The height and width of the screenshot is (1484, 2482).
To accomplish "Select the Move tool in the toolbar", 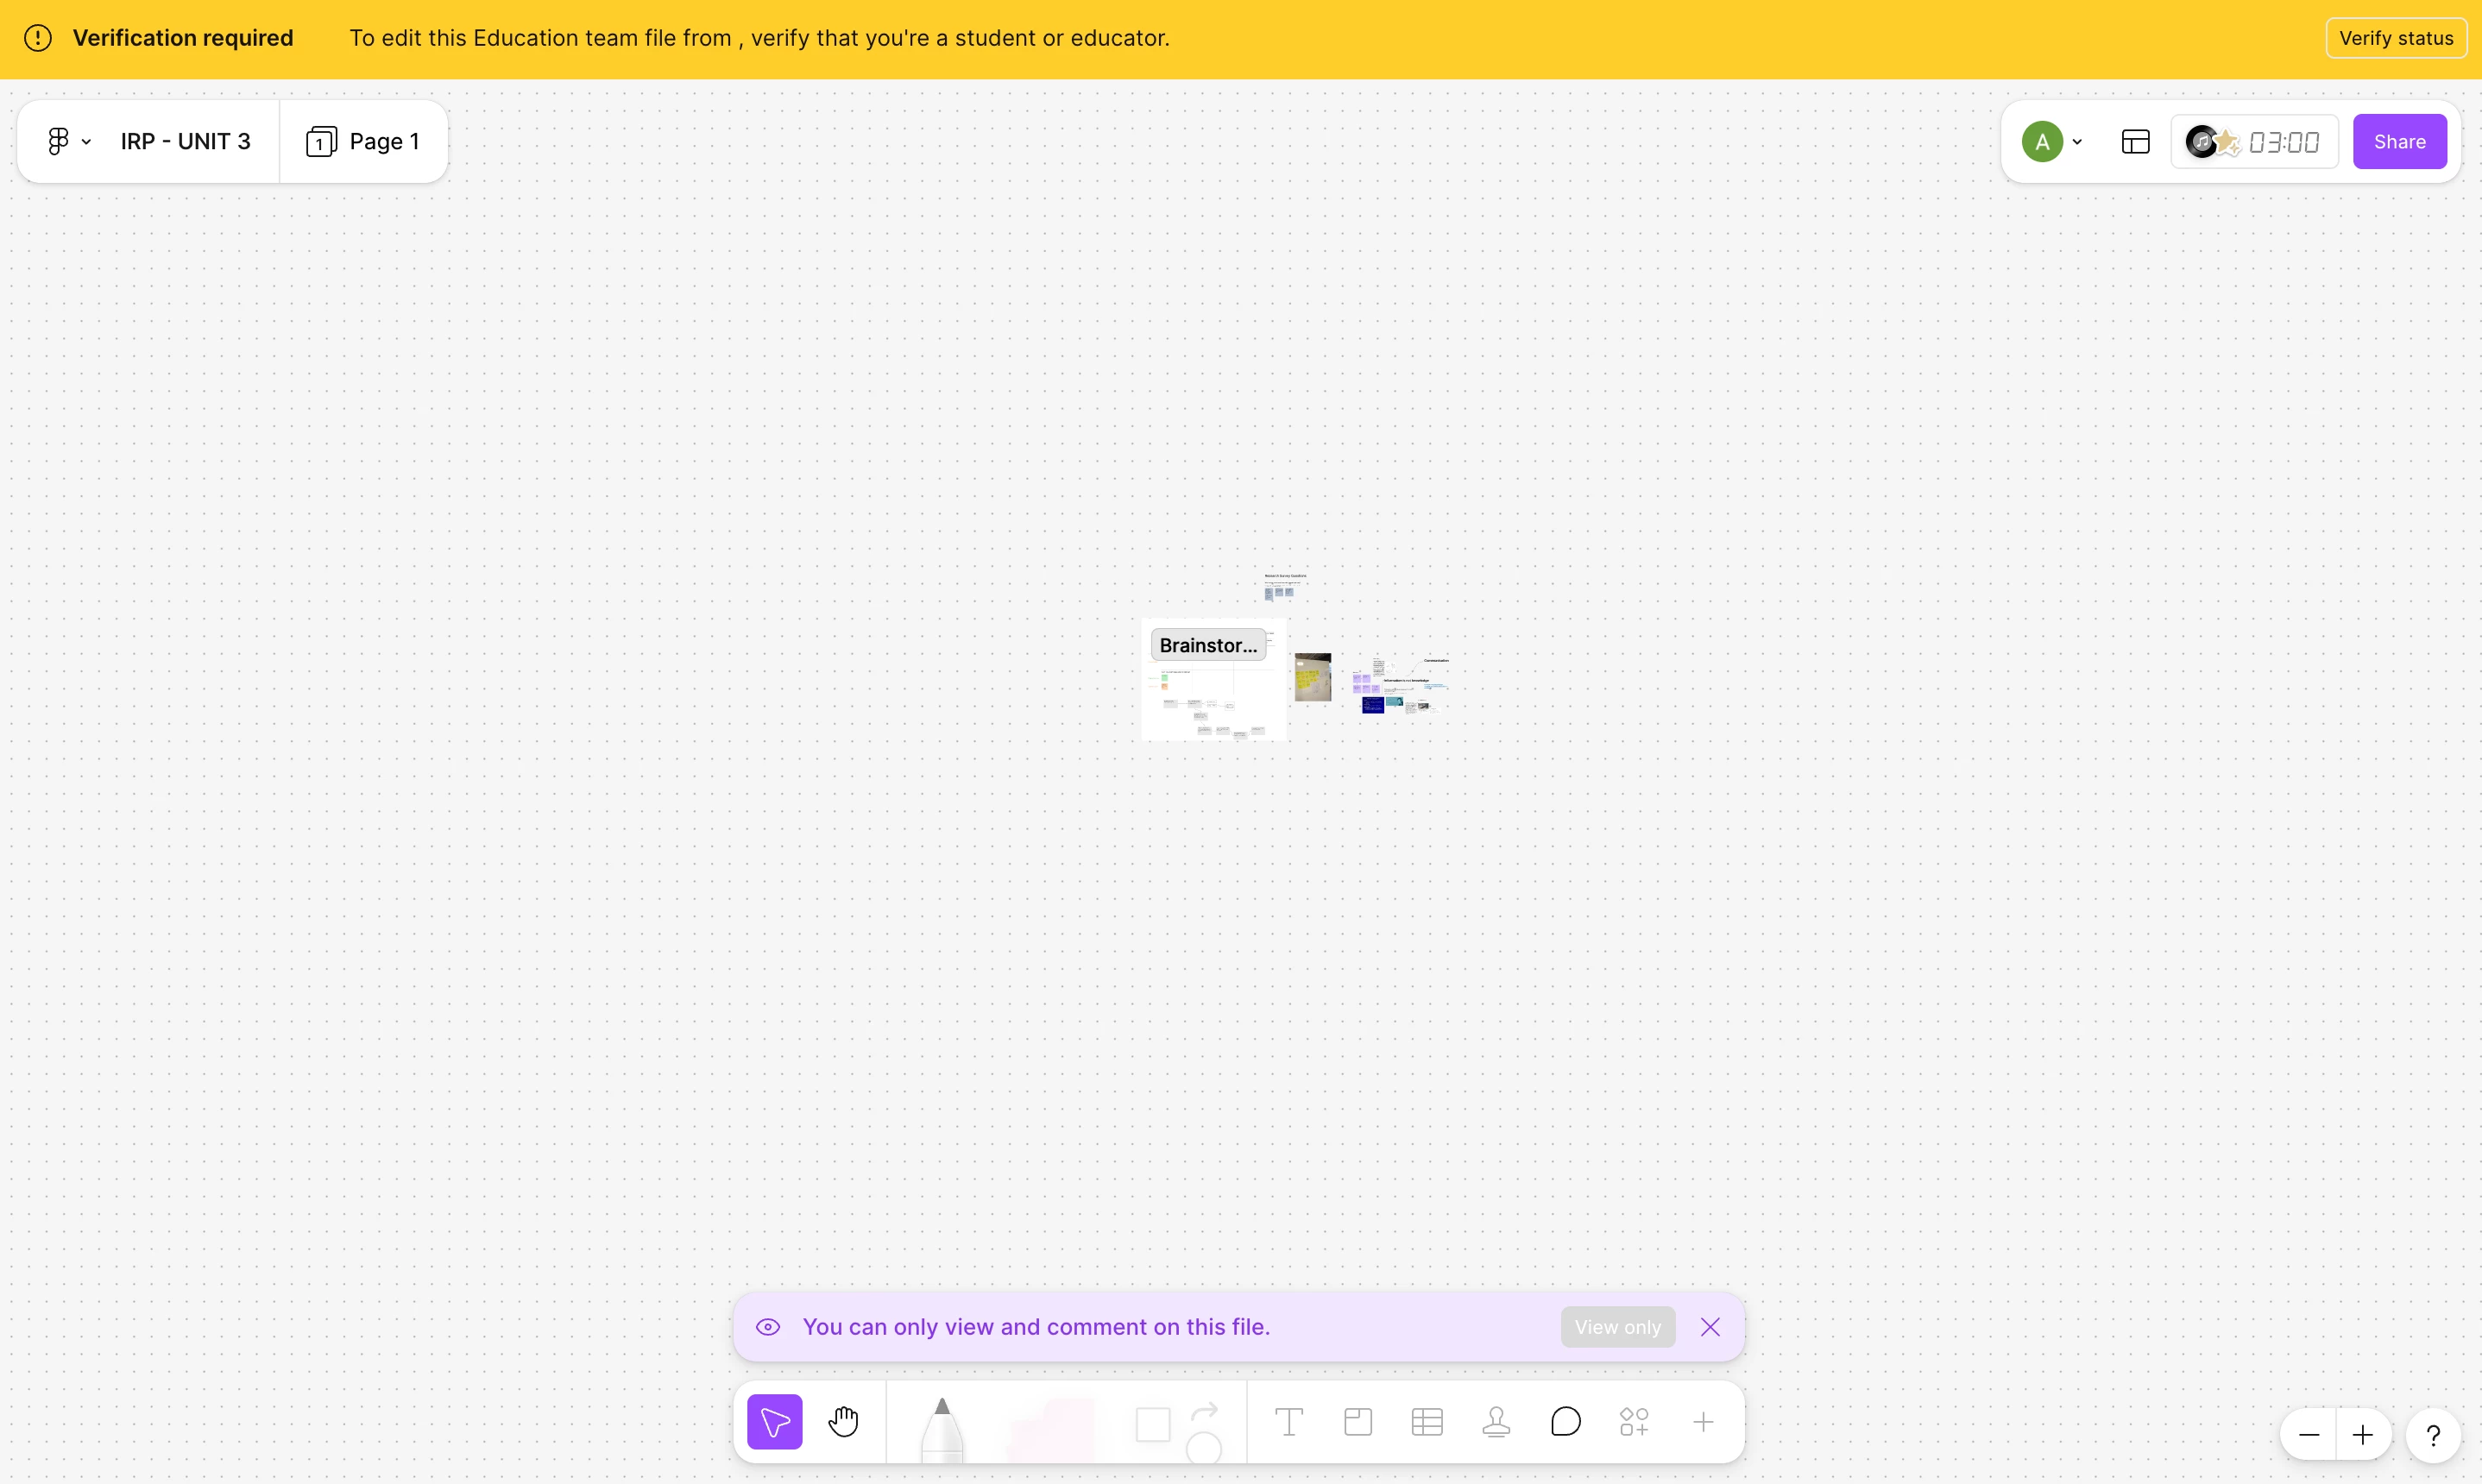I will pos(774,1421).
